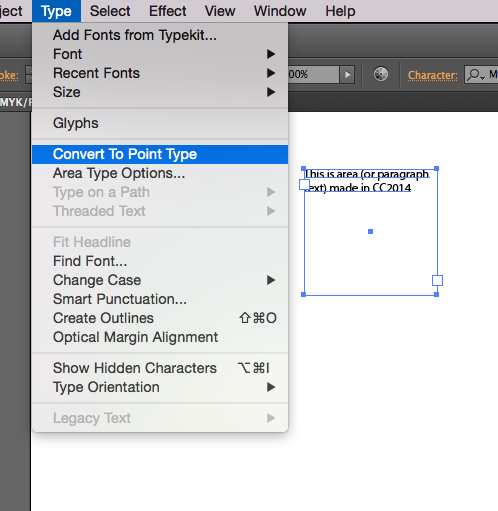Viewport: 498px width, 511px height.
Task: Choose Find Font menu item
Action: (160, 261)
